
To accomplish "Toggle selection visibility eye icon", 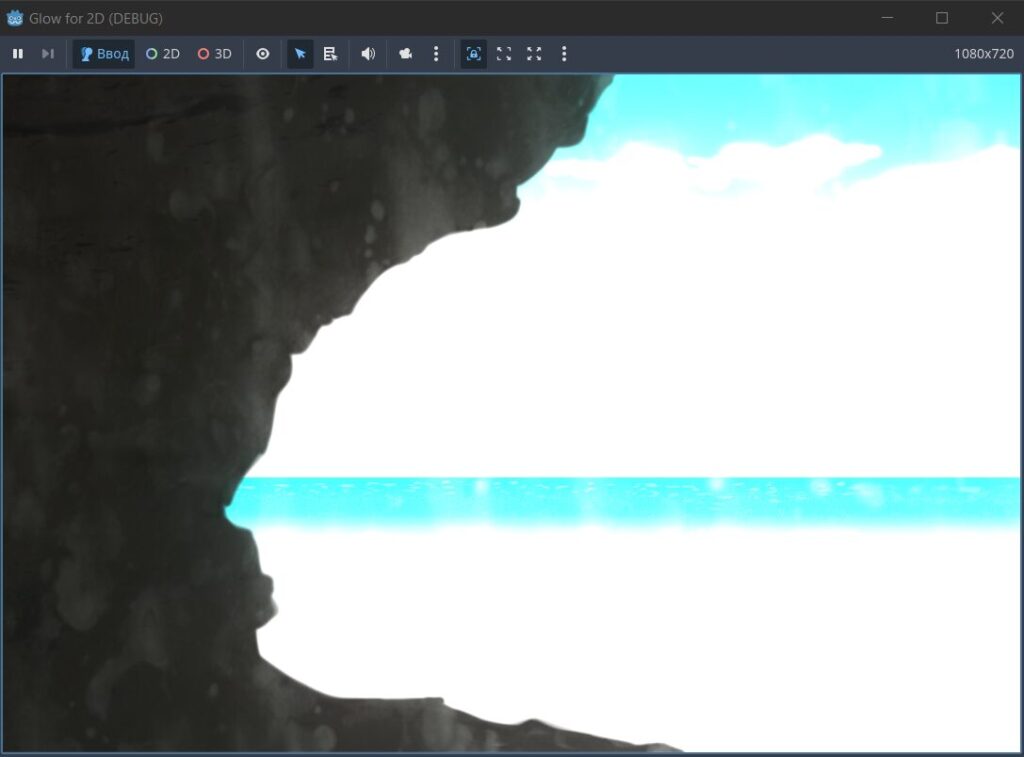I will pos(263,54).
